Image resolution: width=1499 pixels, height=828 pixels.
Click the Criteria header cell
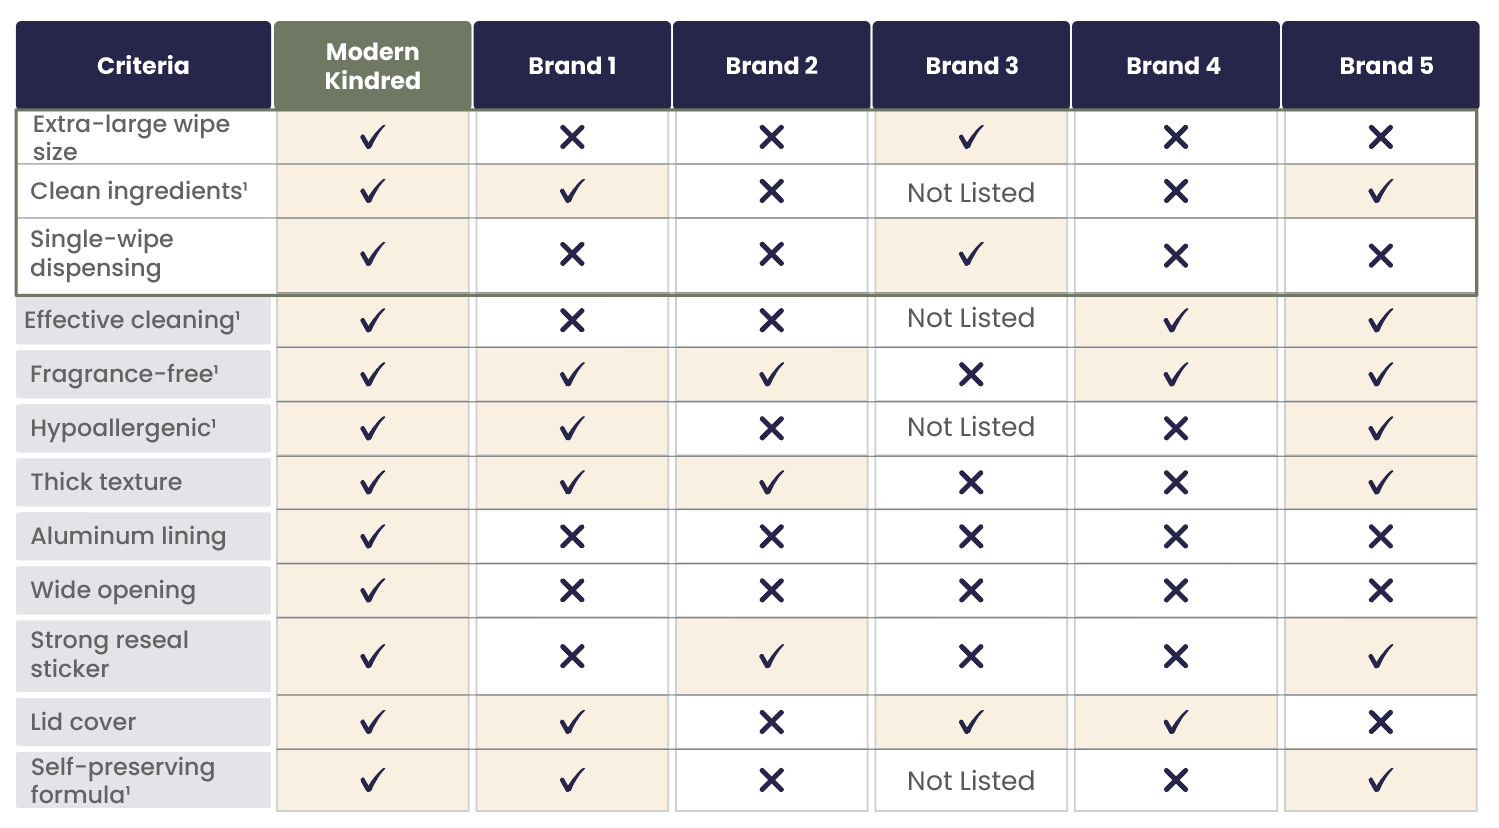pos(143,66)
